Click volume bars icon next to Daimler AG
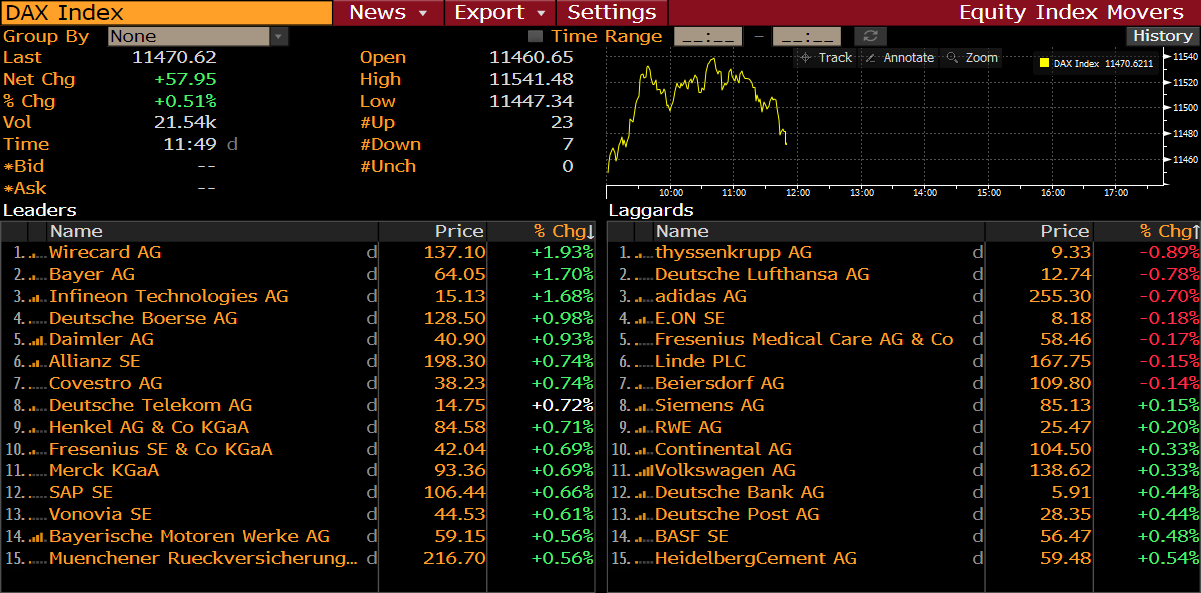 point(38,341)
